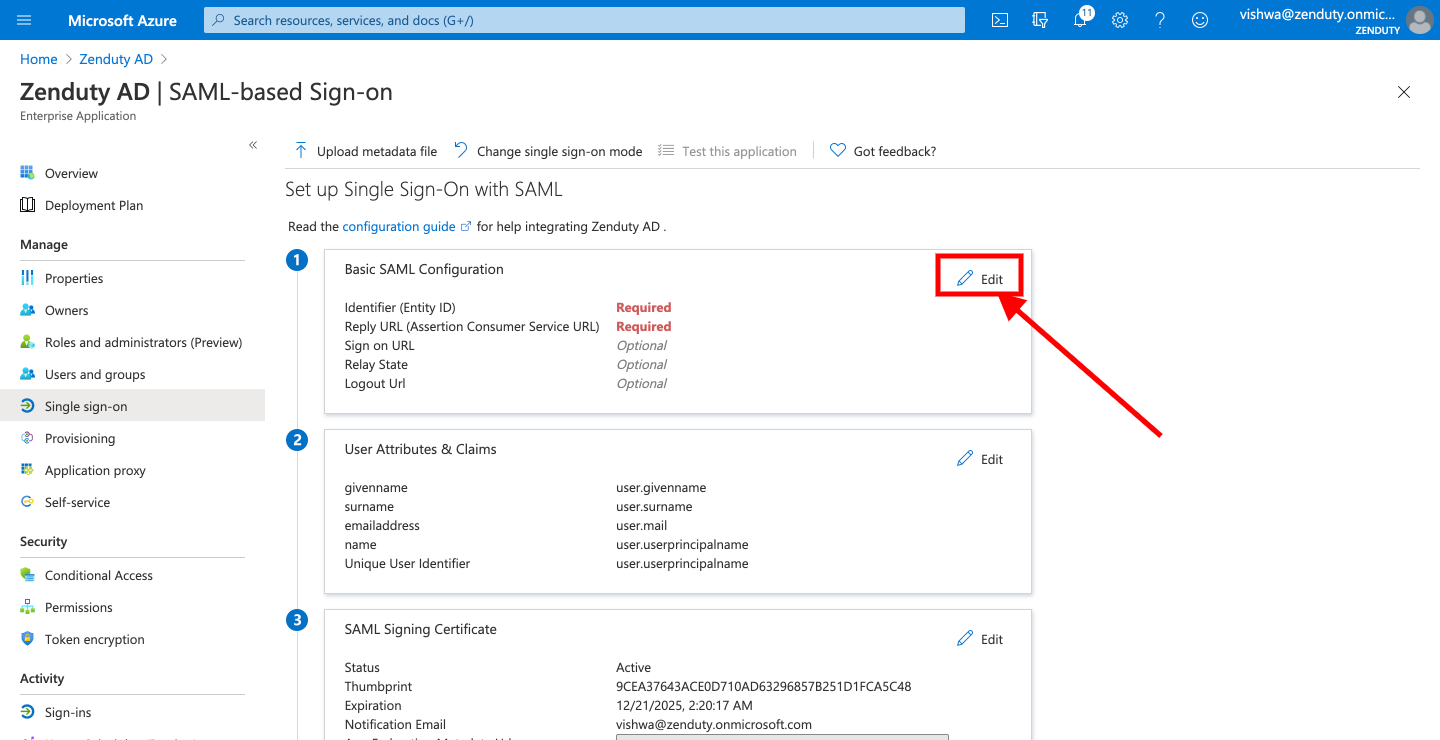Go to Zenduty AD breadcrumb
This screenshot has height=740, width=1440.
coord(116,59)
